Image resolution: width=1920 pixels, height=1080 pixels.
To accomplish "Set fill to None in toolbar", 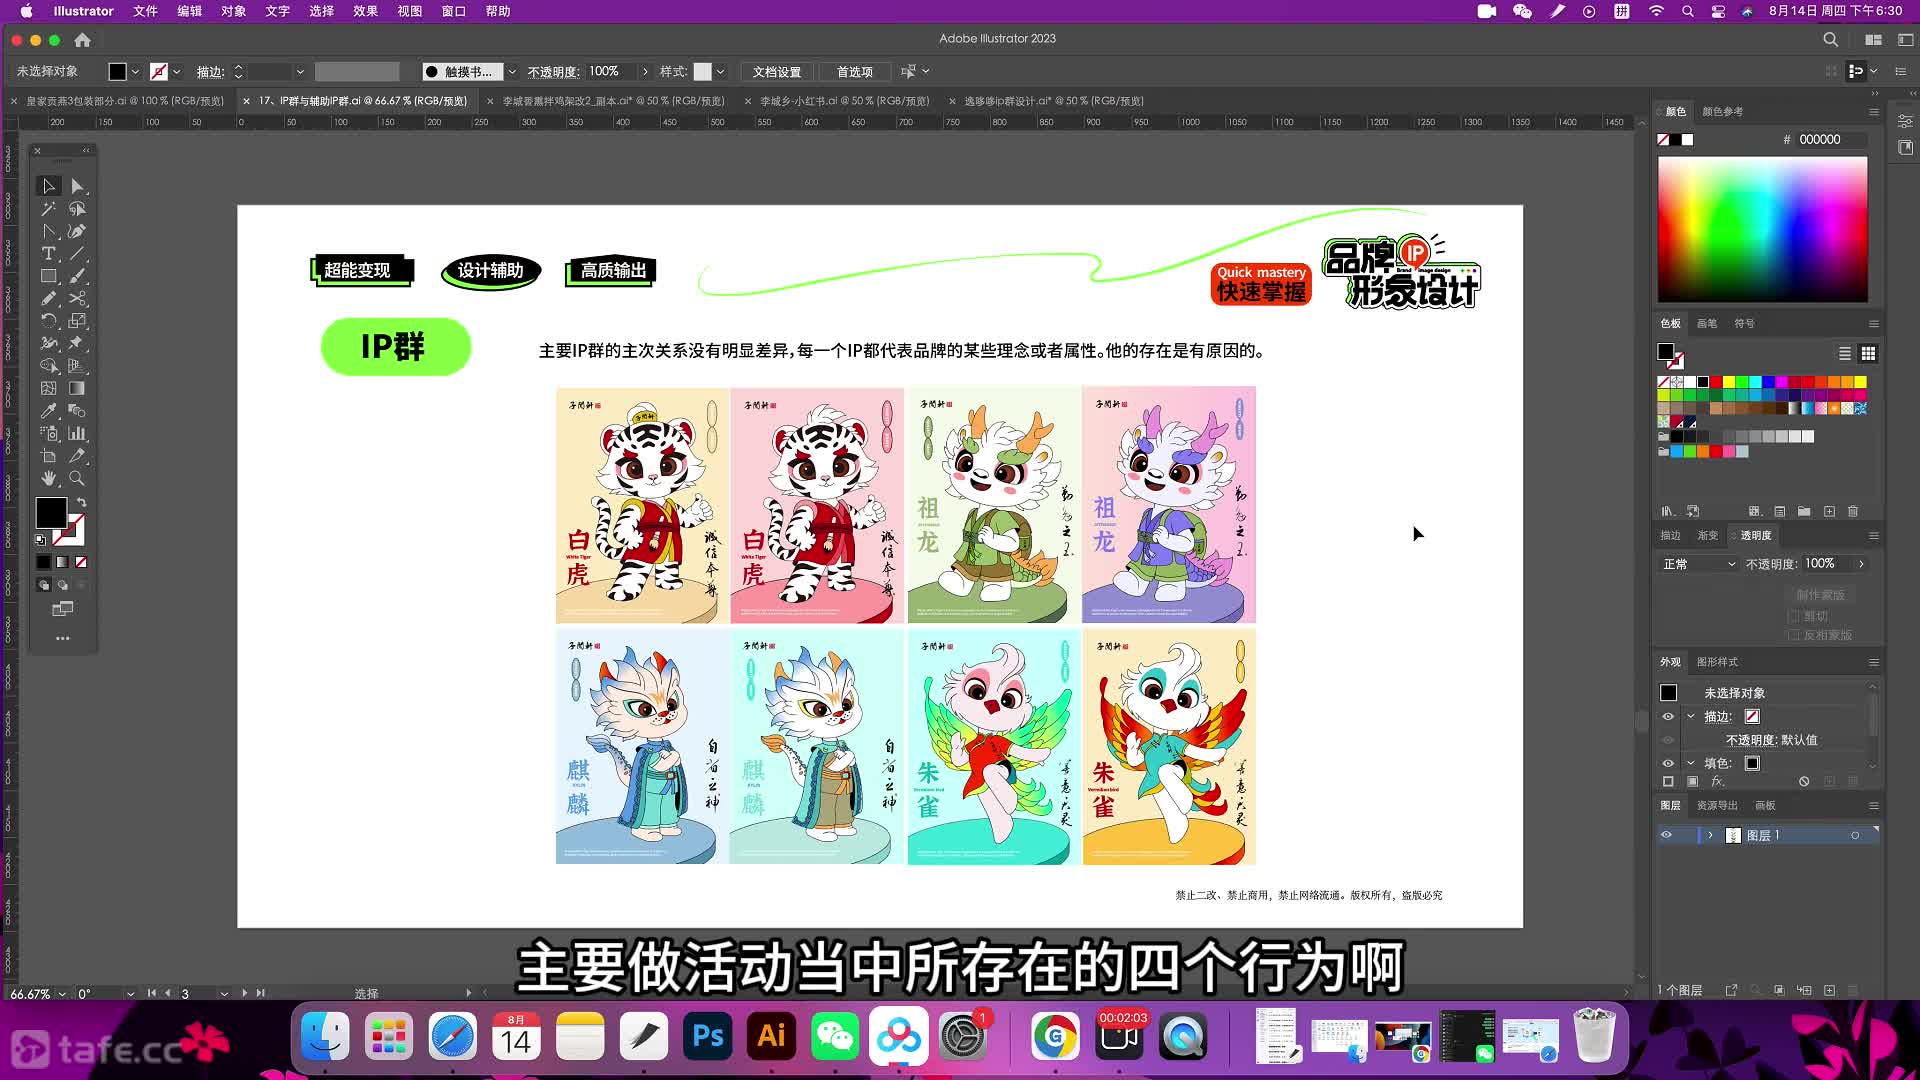I will point(81,562).
